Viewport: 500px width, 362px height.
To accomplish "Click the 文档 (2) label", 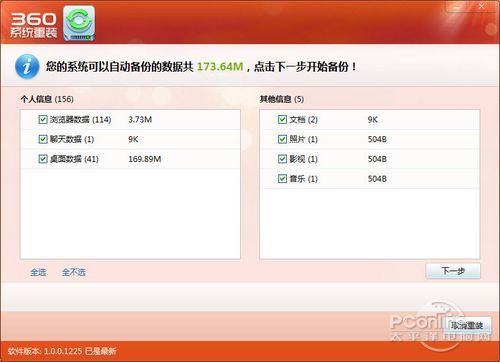I will pos(303,119).
